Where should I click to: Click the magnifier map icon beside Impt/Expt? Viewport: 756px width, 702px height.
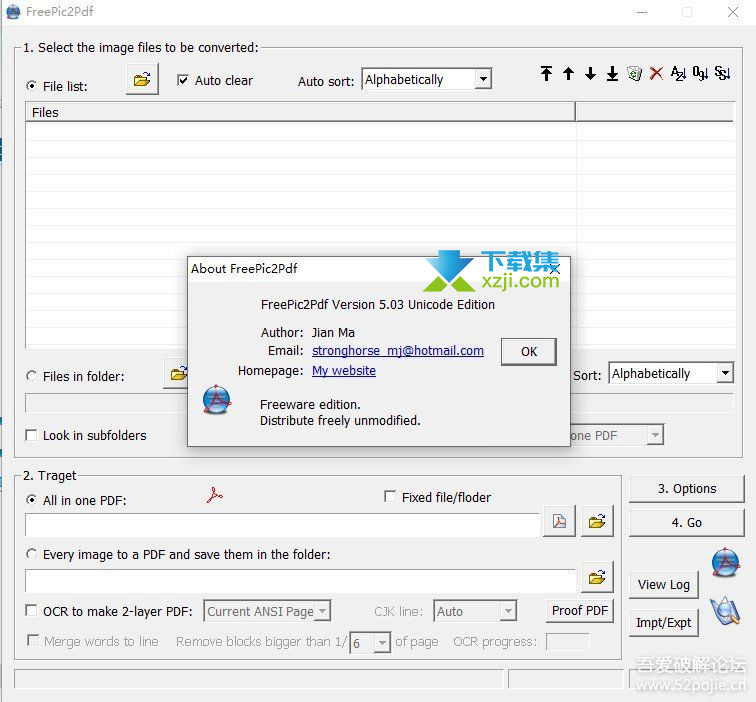725,611
